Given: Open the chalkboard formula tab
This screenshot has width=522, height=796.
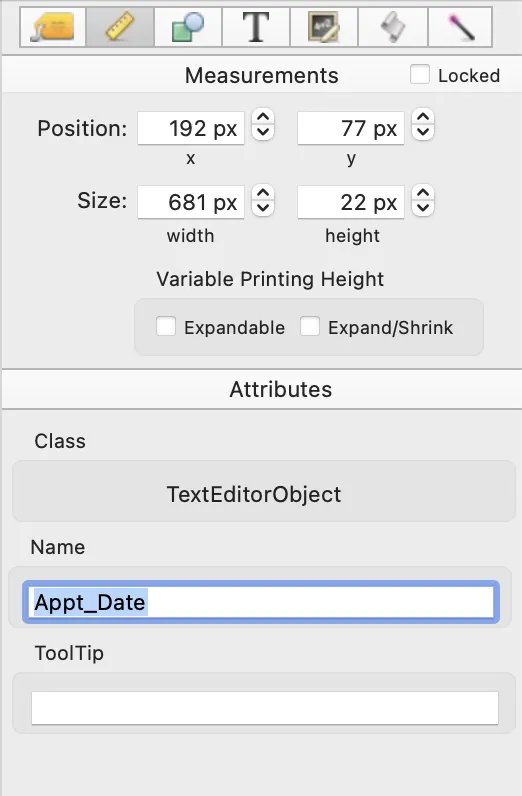Looking at the screenshot, I should click(324, 27).
